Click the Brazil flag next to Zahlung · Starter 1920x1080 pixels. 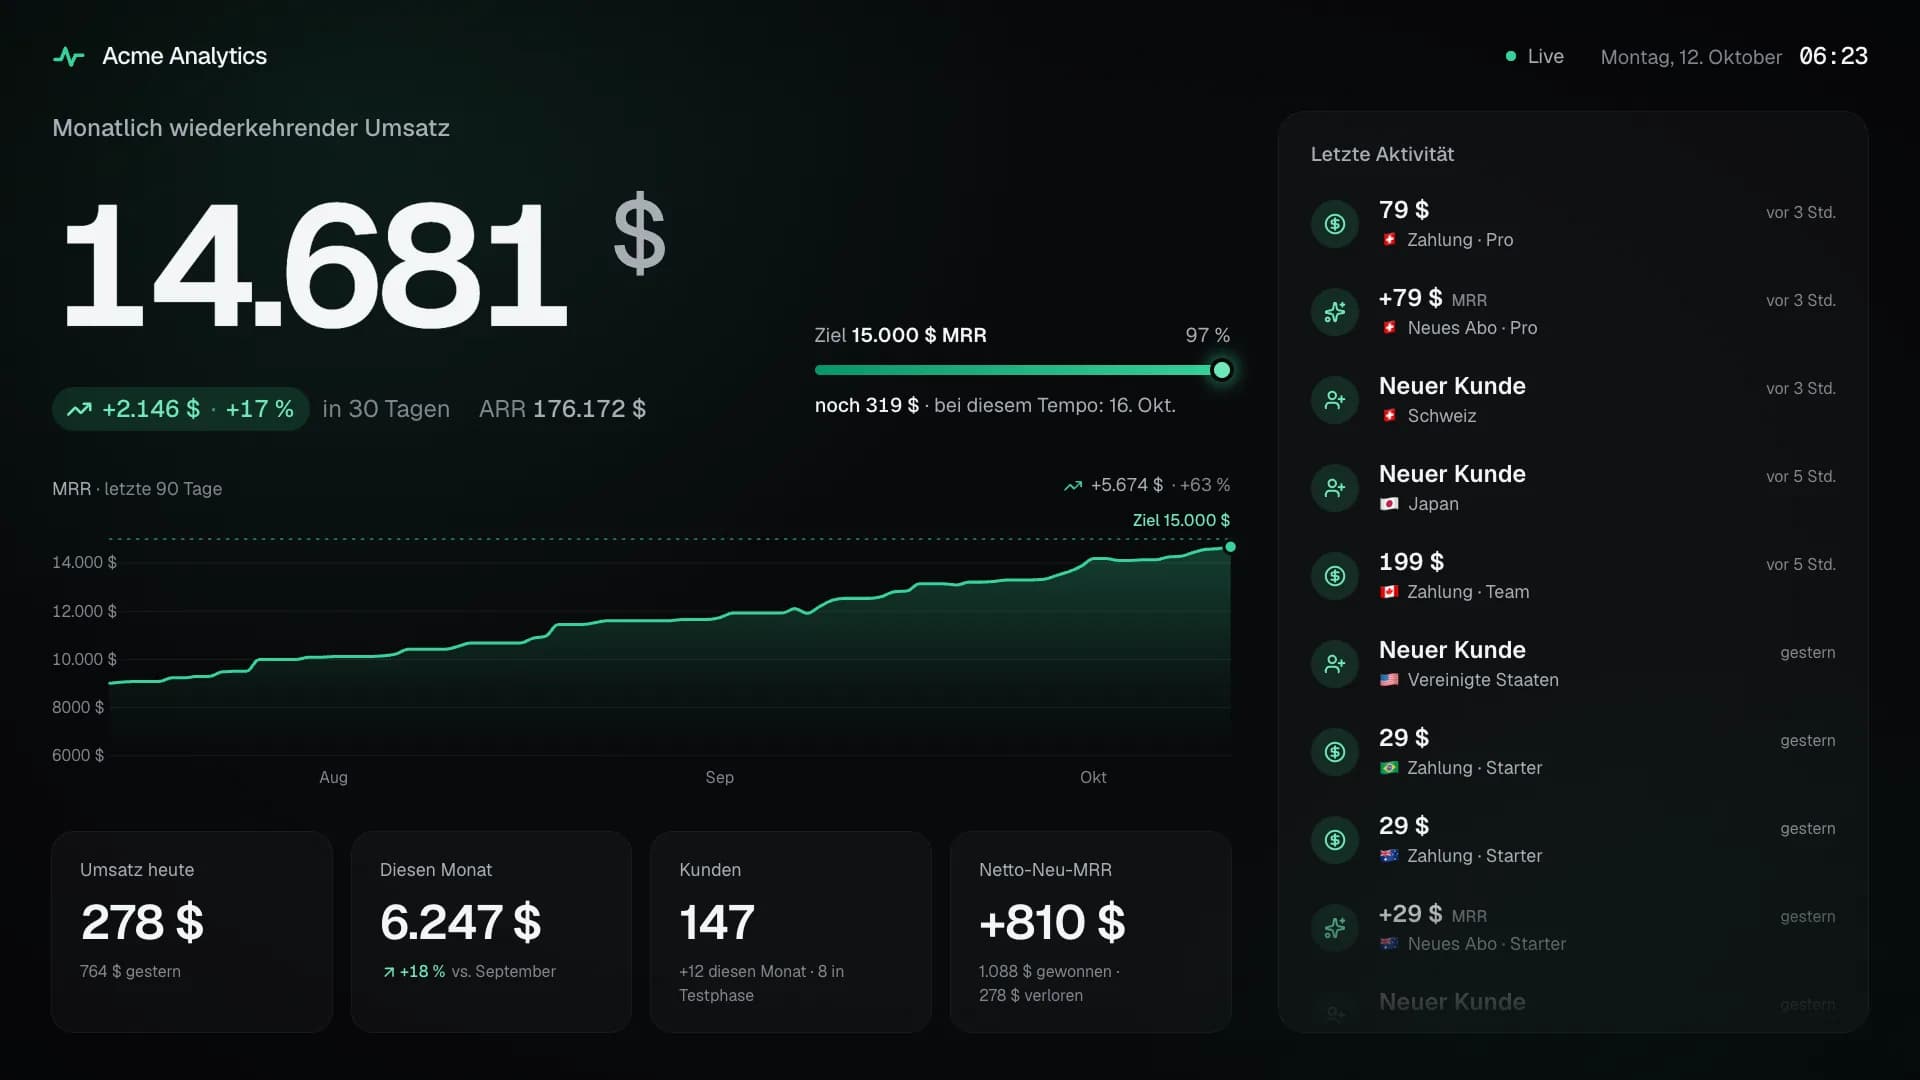click(1389, 768)
